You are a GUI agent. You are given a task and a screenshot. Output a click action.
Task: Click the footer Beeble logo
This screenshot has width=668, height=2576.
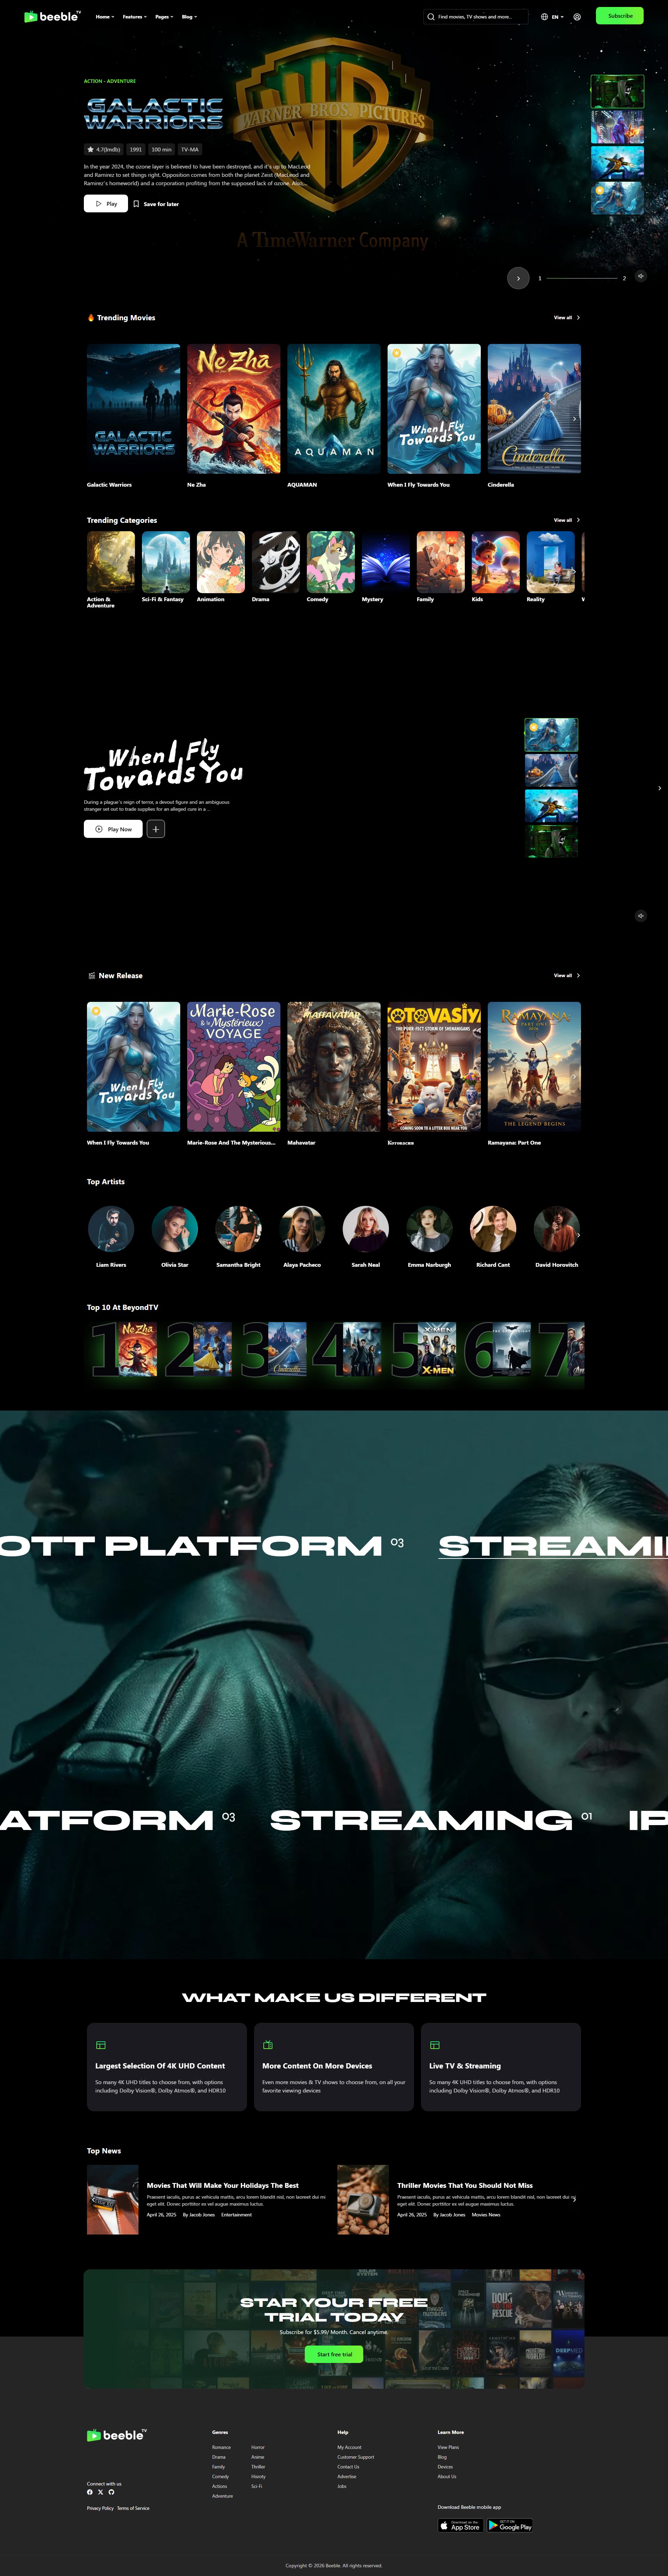click(117, 2435)
